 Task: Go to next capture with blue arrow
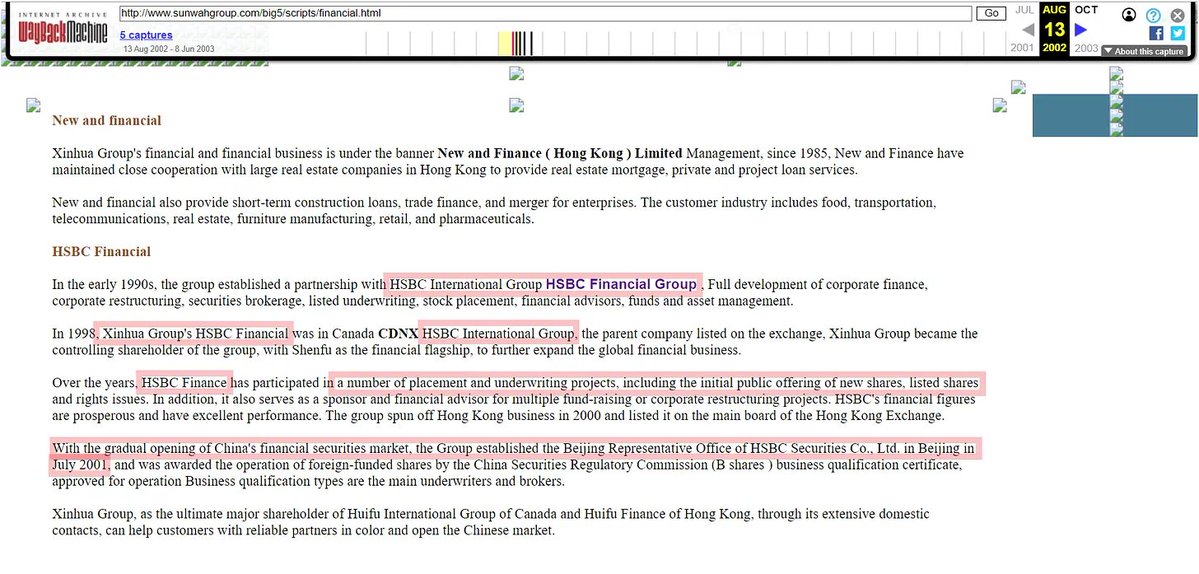[1080, 30]
